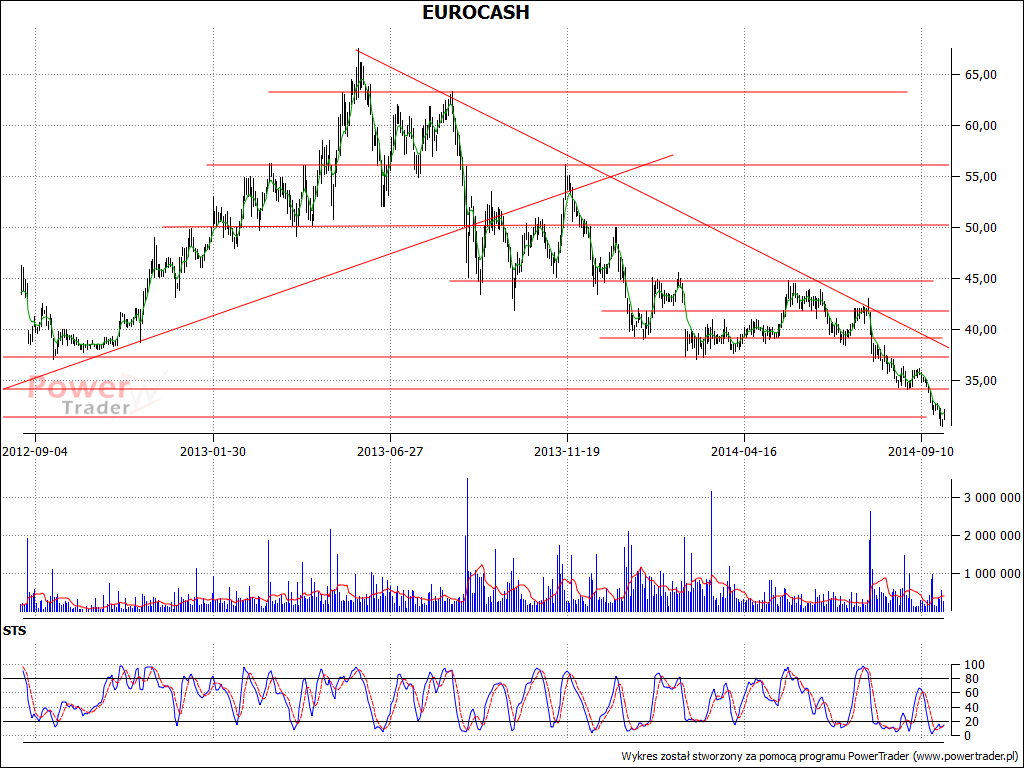Select the 2013-01-30 date label
The image size is (1024, 768).
(x=213, y=451)
